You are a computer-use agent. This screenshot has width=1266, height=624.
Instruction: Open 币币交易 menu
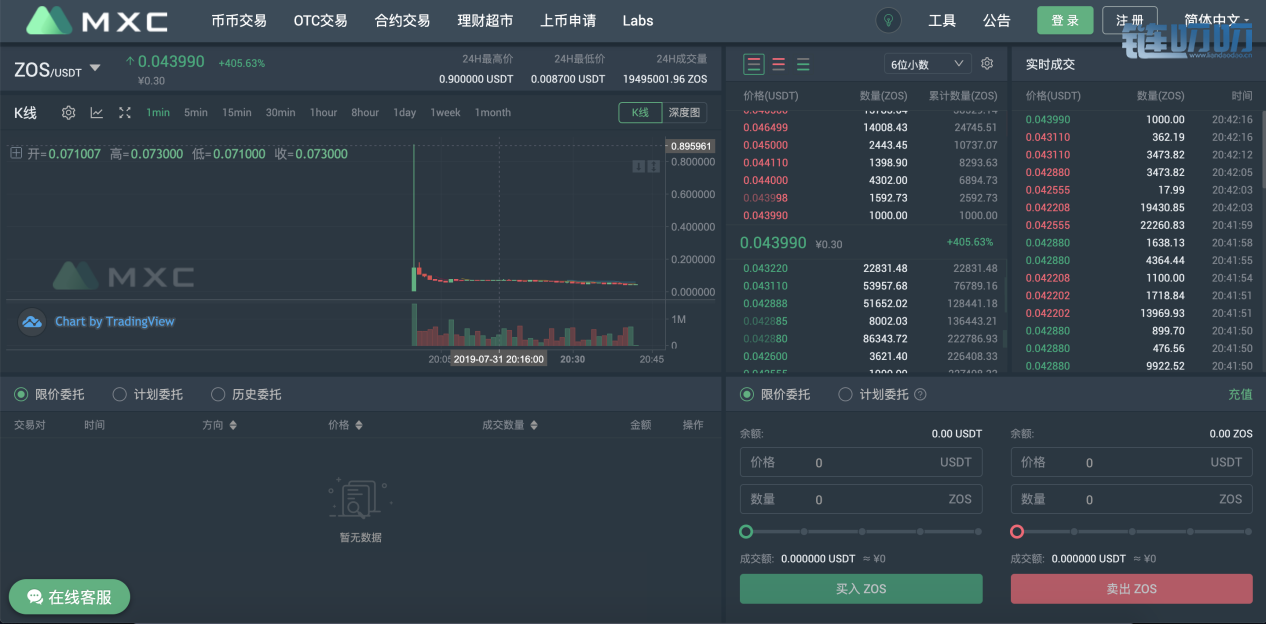[x=239, y=20]
